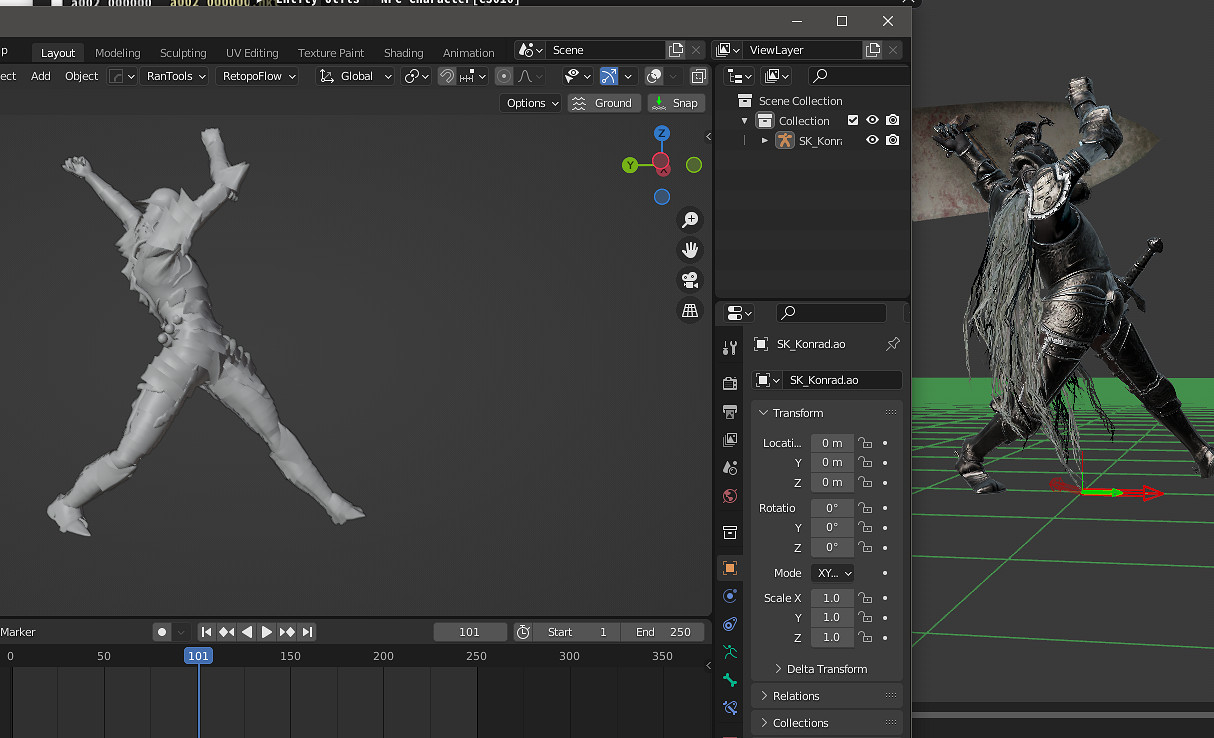Switch perspective/orthographic with the grid icon
The width and height of the screenshot is (1214, 738).
690,311
